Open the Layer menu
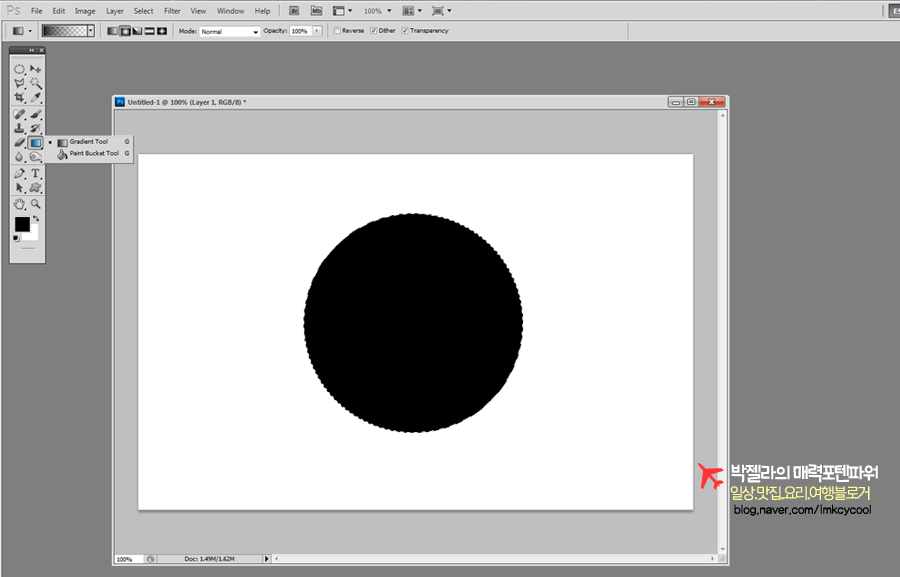 (115, 11)
